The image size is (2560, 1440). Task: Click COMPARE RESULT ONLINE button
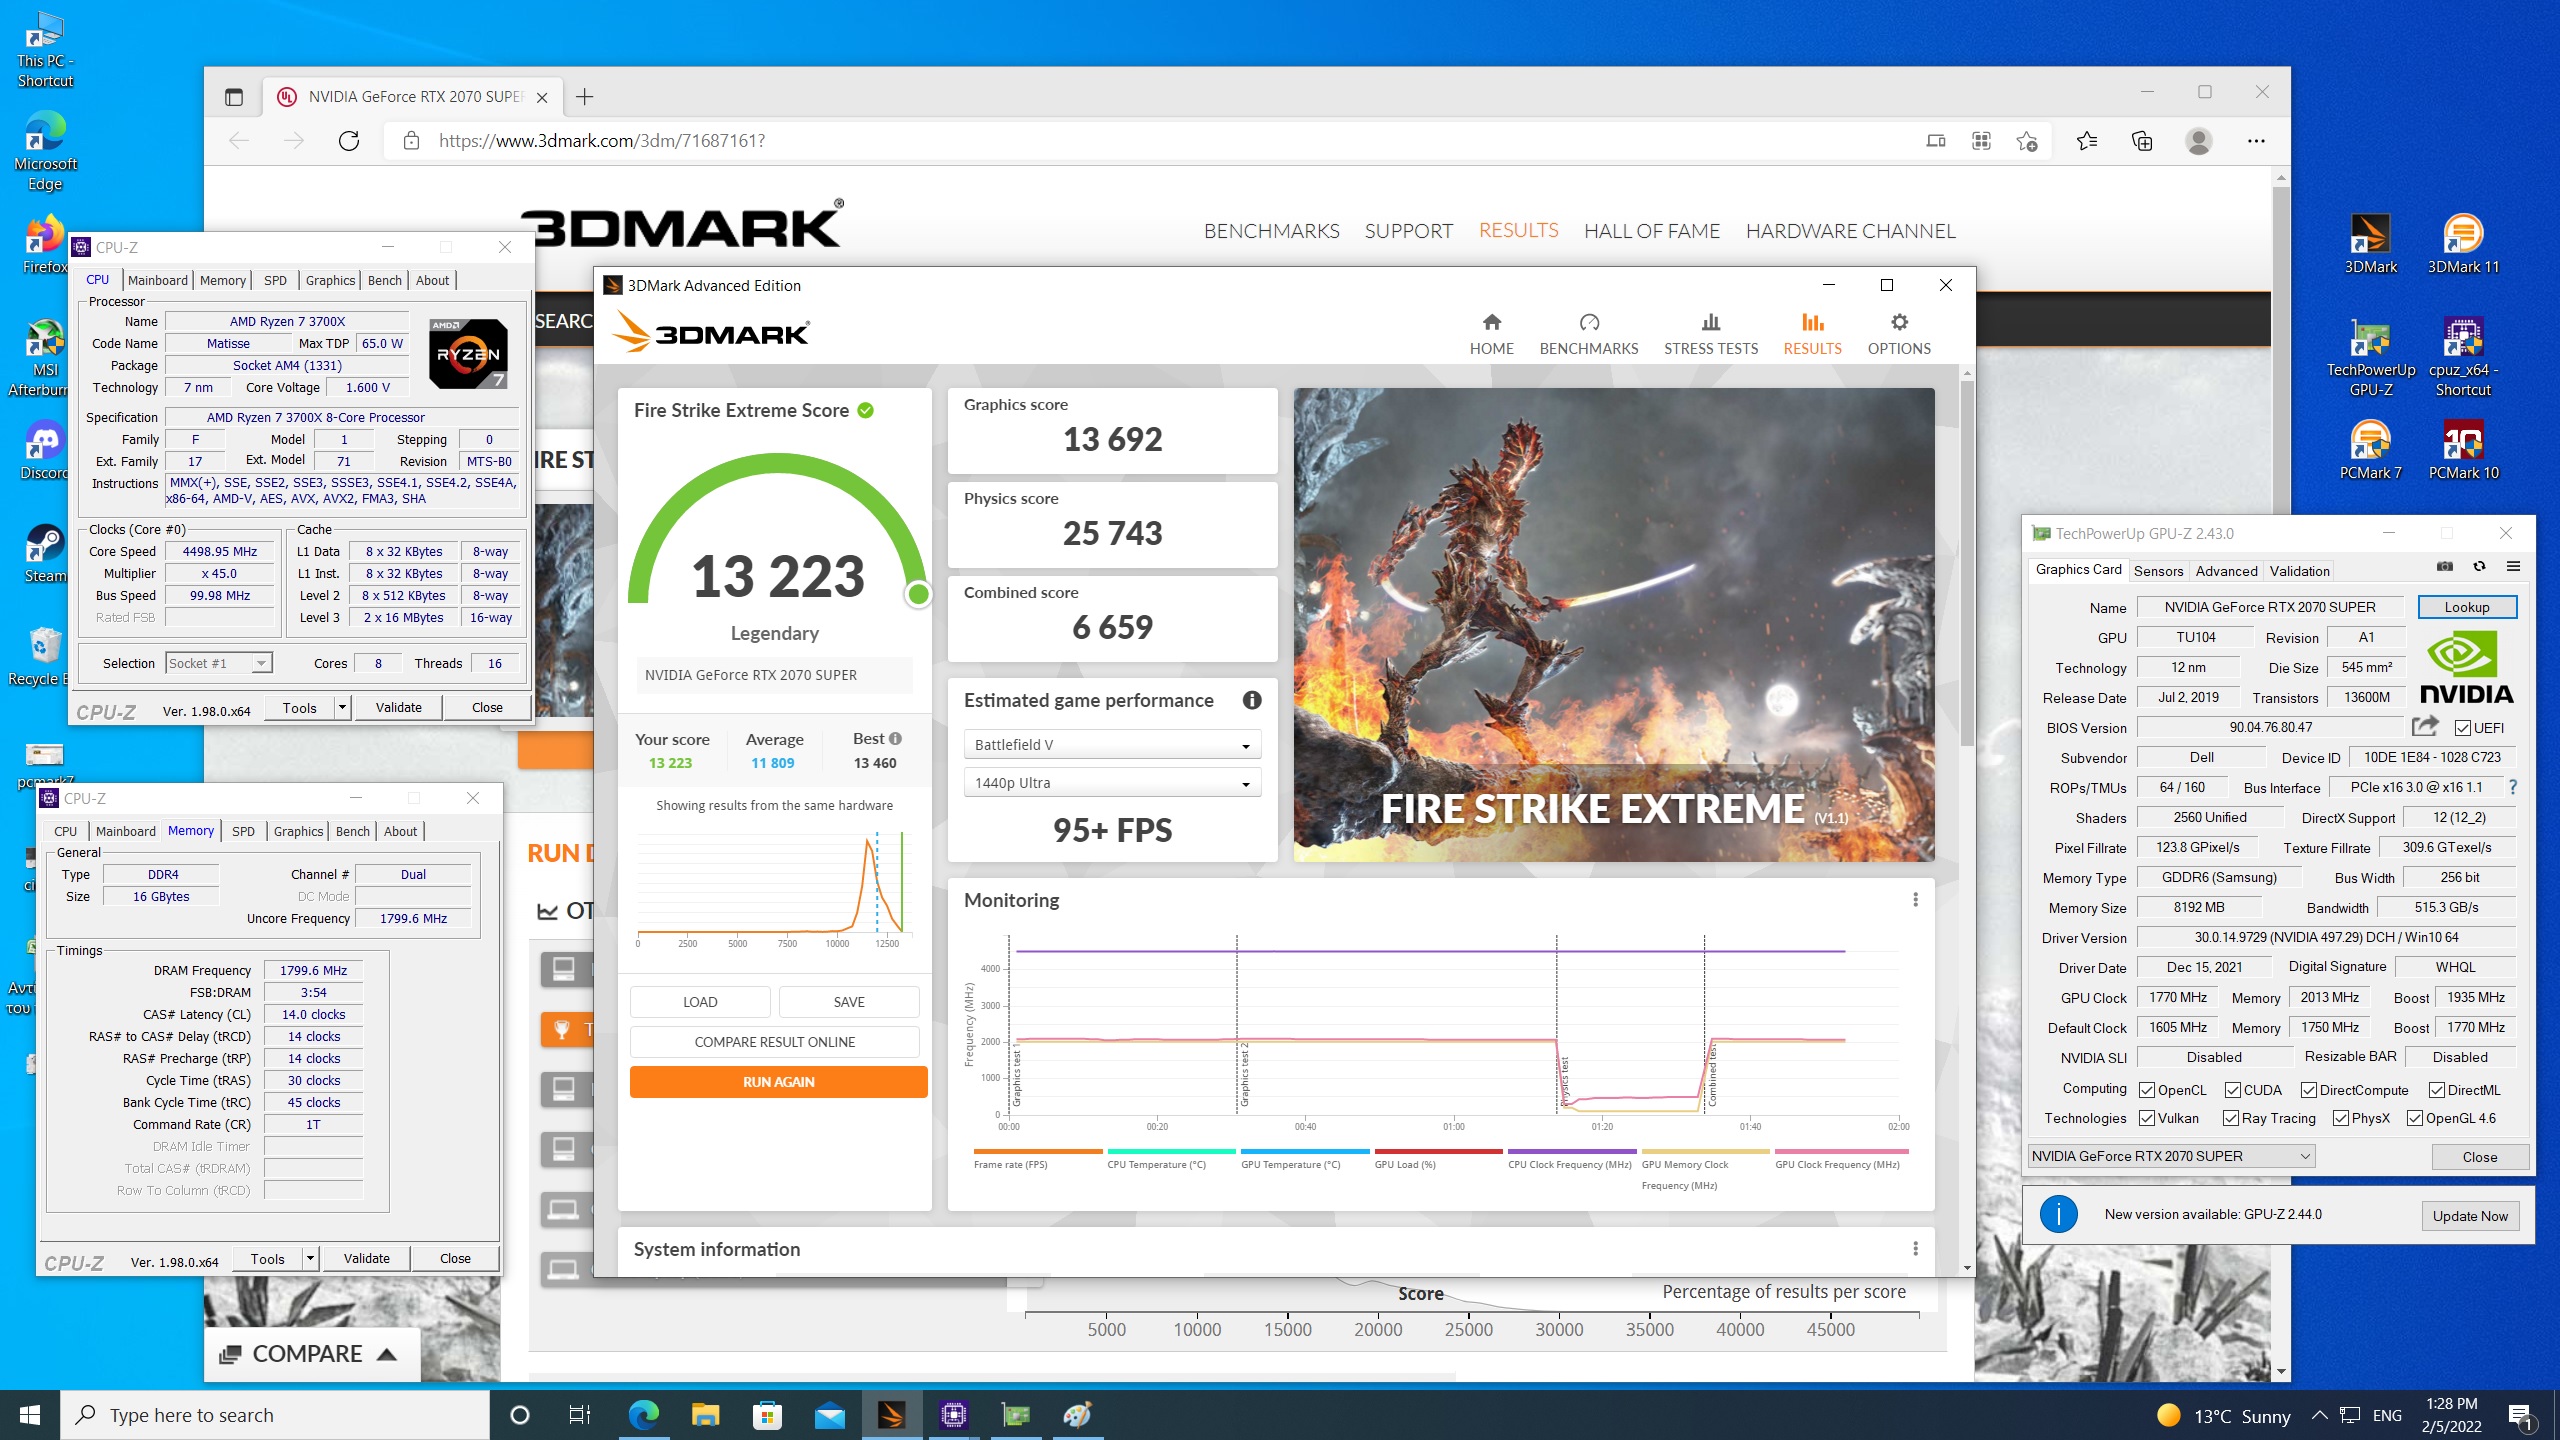click(774, 1042)
